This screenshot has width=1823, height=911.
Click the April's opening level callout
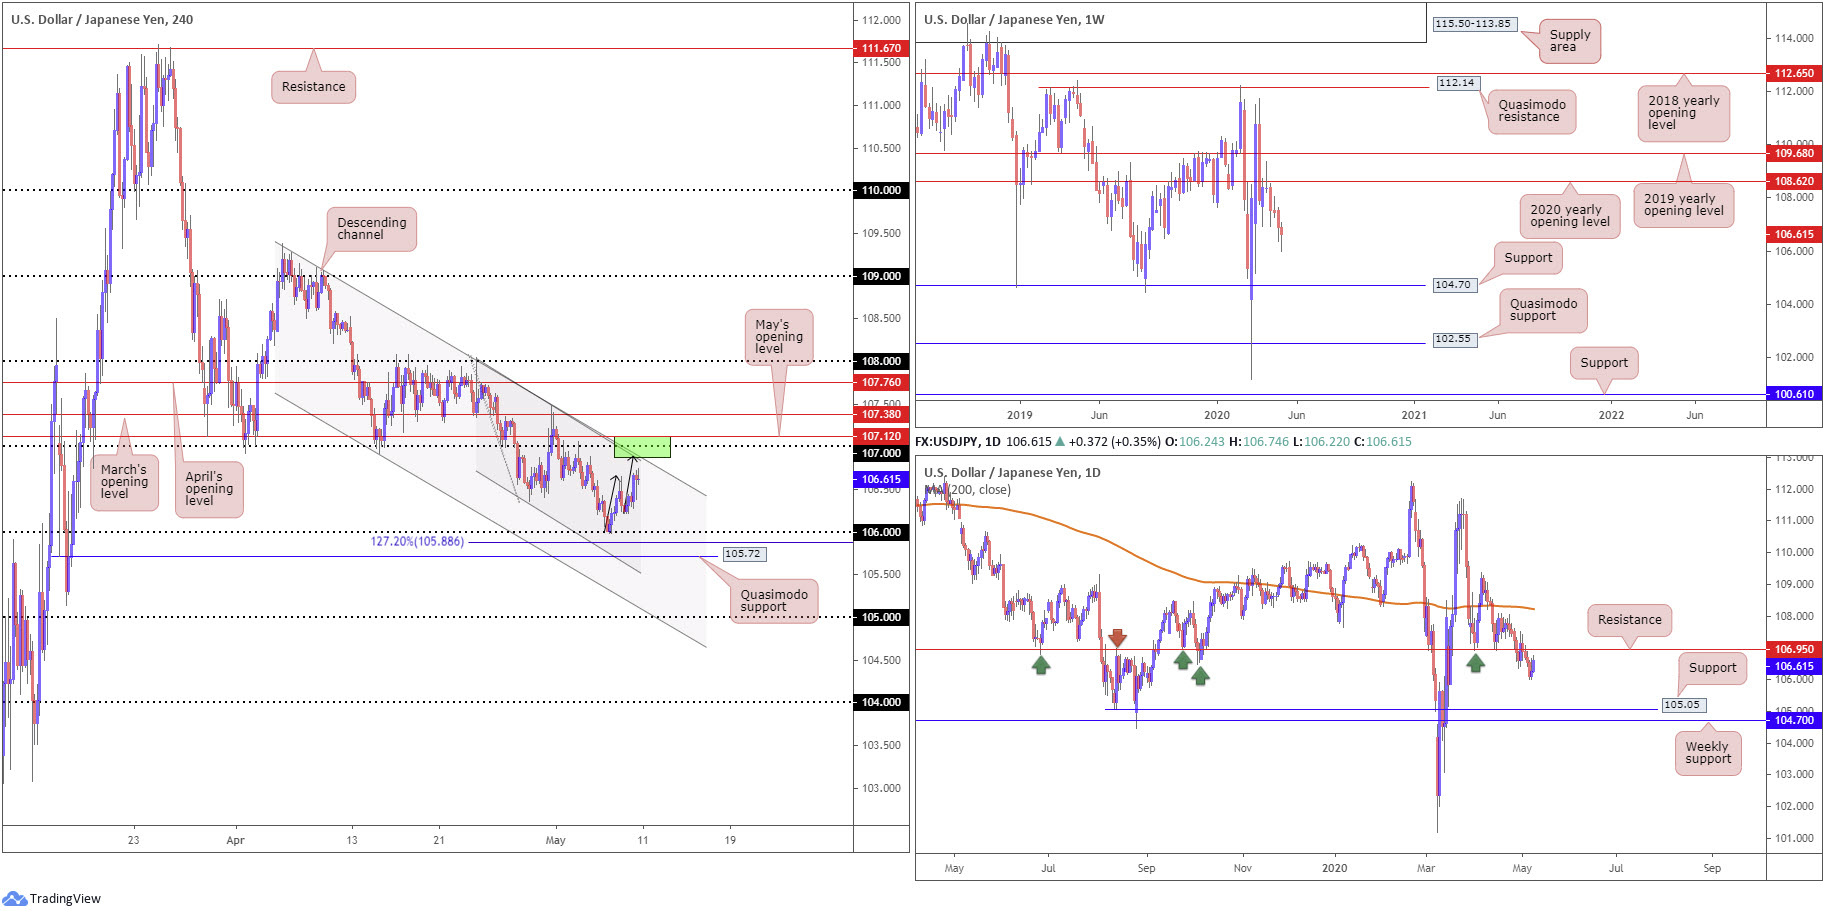point(209,489)
